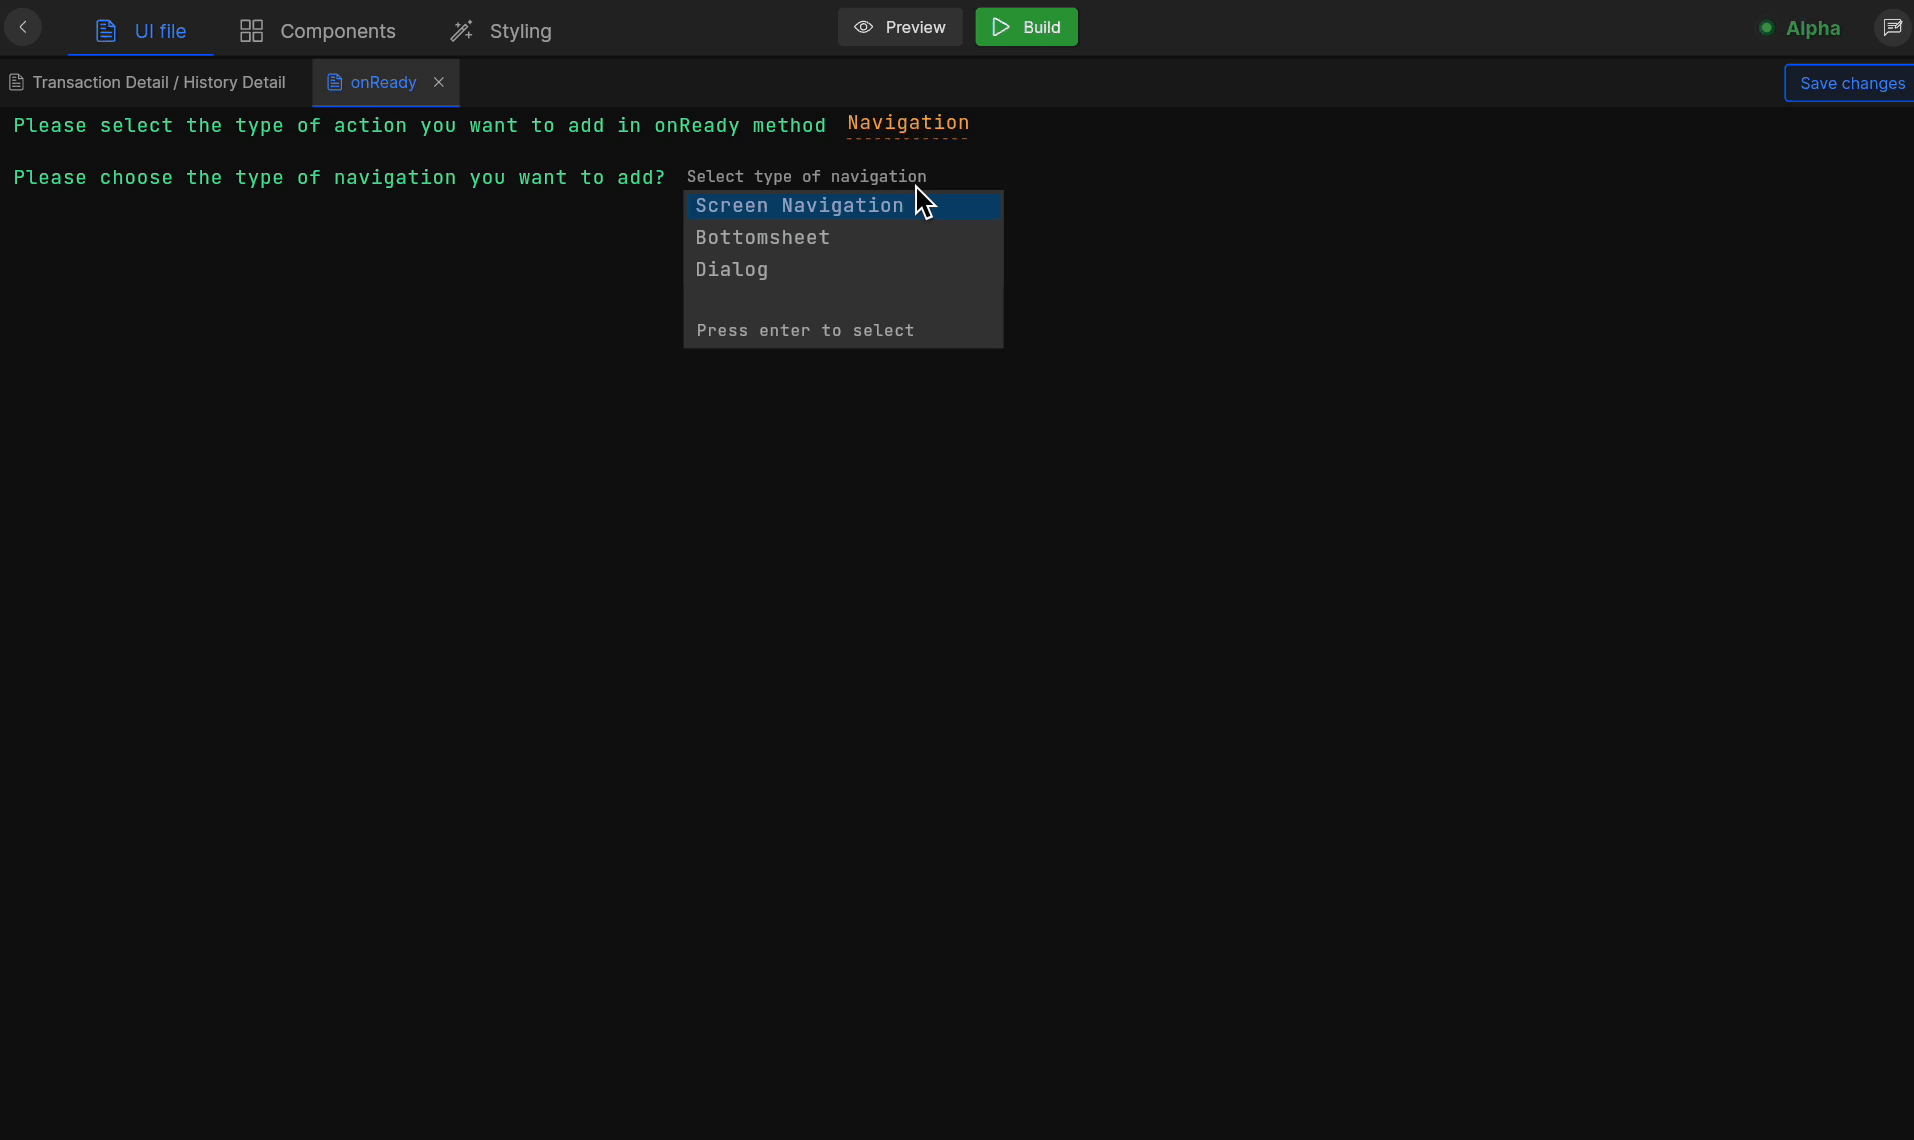Focus the Select type of navigation field
Viewport: 1914px width, 1140px height.
coord(805,177)
